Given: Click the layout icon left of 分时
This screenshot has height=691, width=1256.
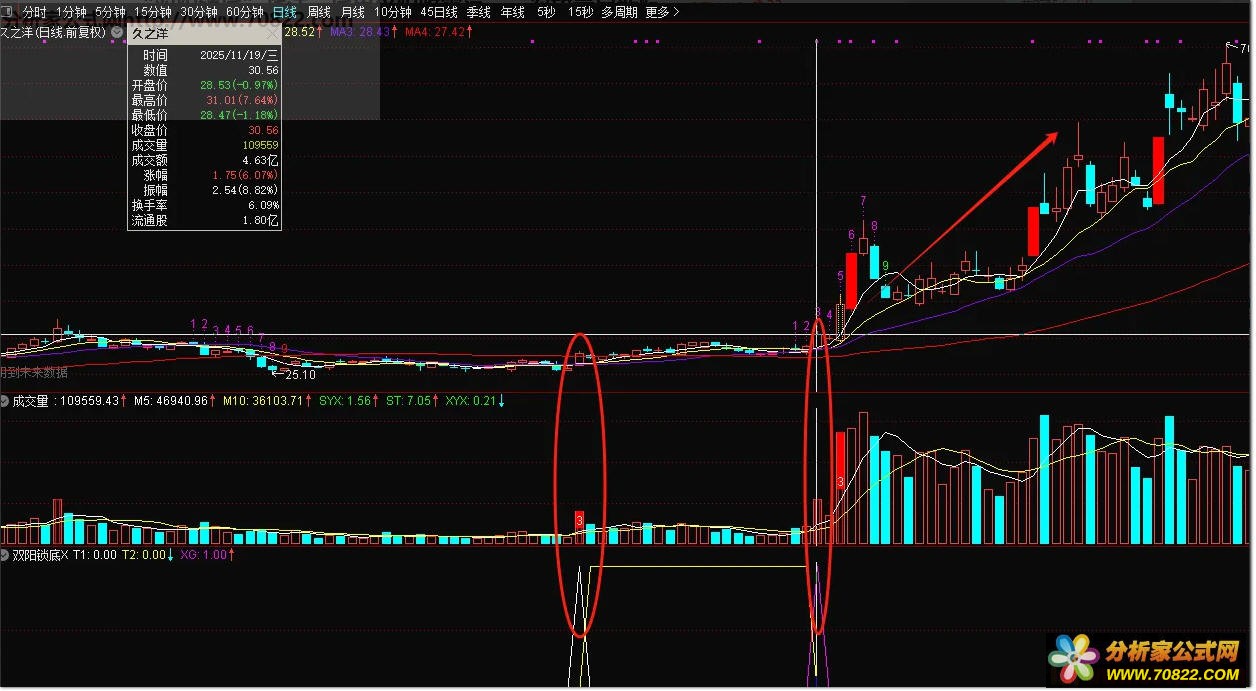Looking at the screenshot, I should coord(8,12).
